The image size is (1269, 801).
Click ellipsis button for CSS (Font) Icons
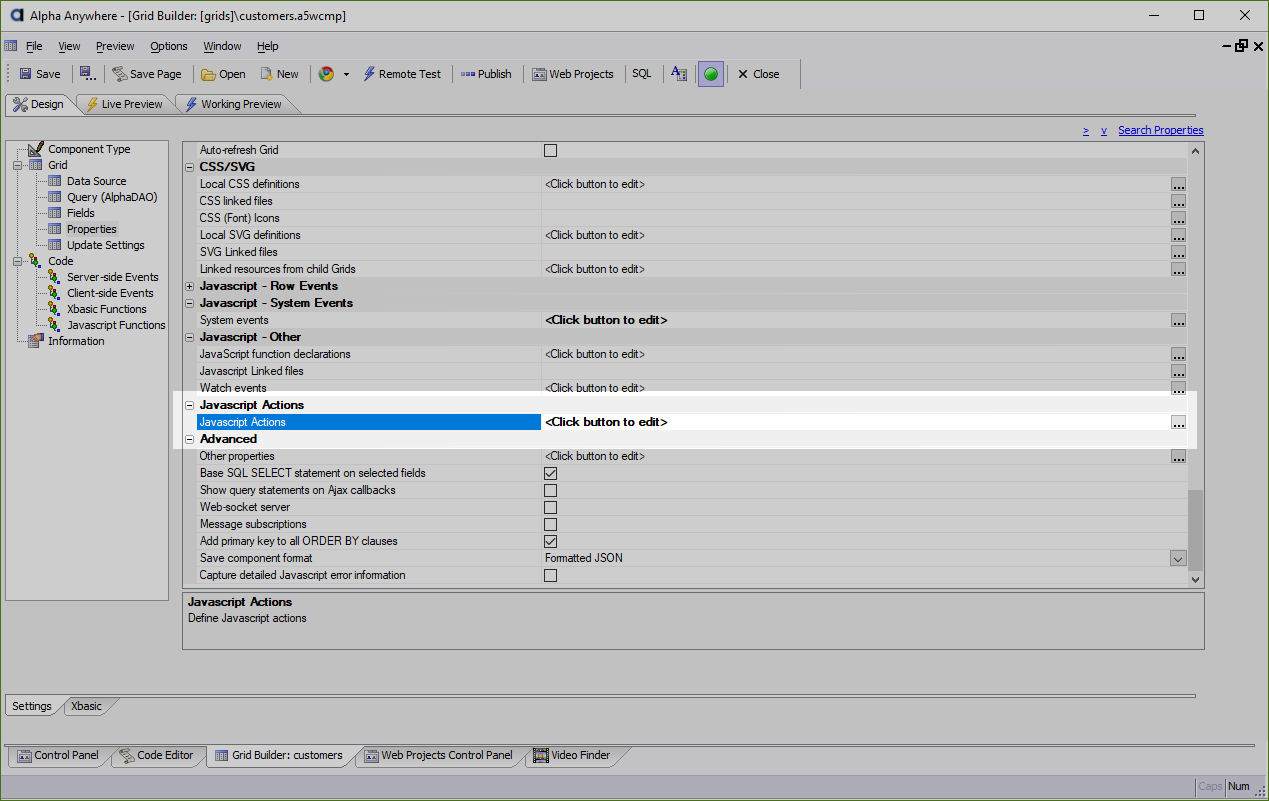point(1179,219)
